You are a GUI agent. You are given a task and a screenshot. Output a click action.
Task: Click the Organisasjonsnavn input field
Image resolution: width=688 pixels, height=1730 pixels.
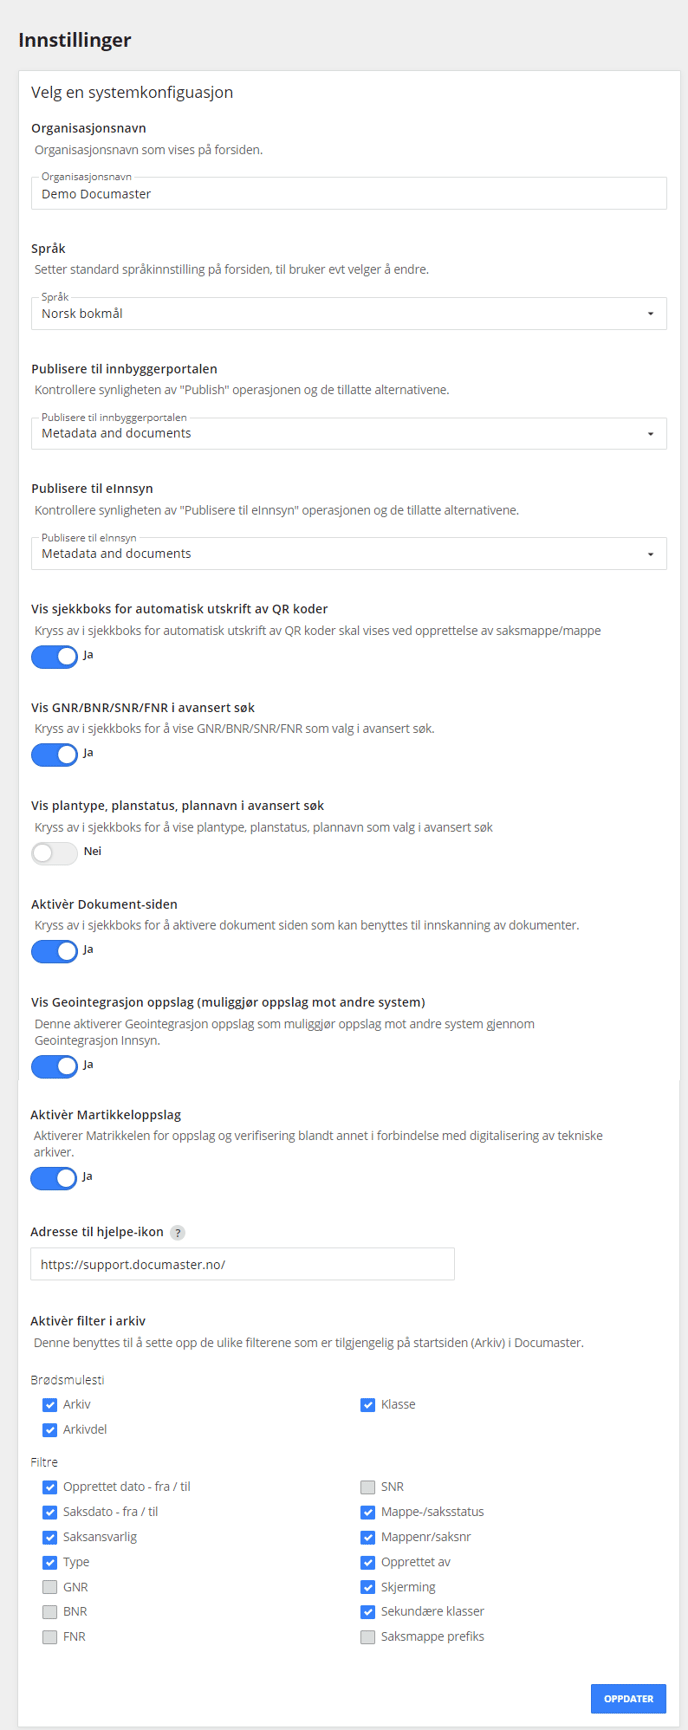(349, 194)
